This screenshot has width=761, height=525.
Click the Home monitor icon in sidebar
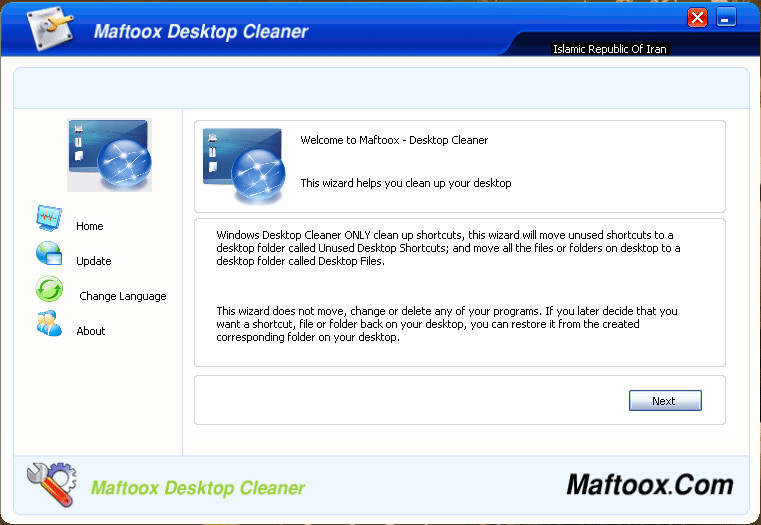point(49,218)
